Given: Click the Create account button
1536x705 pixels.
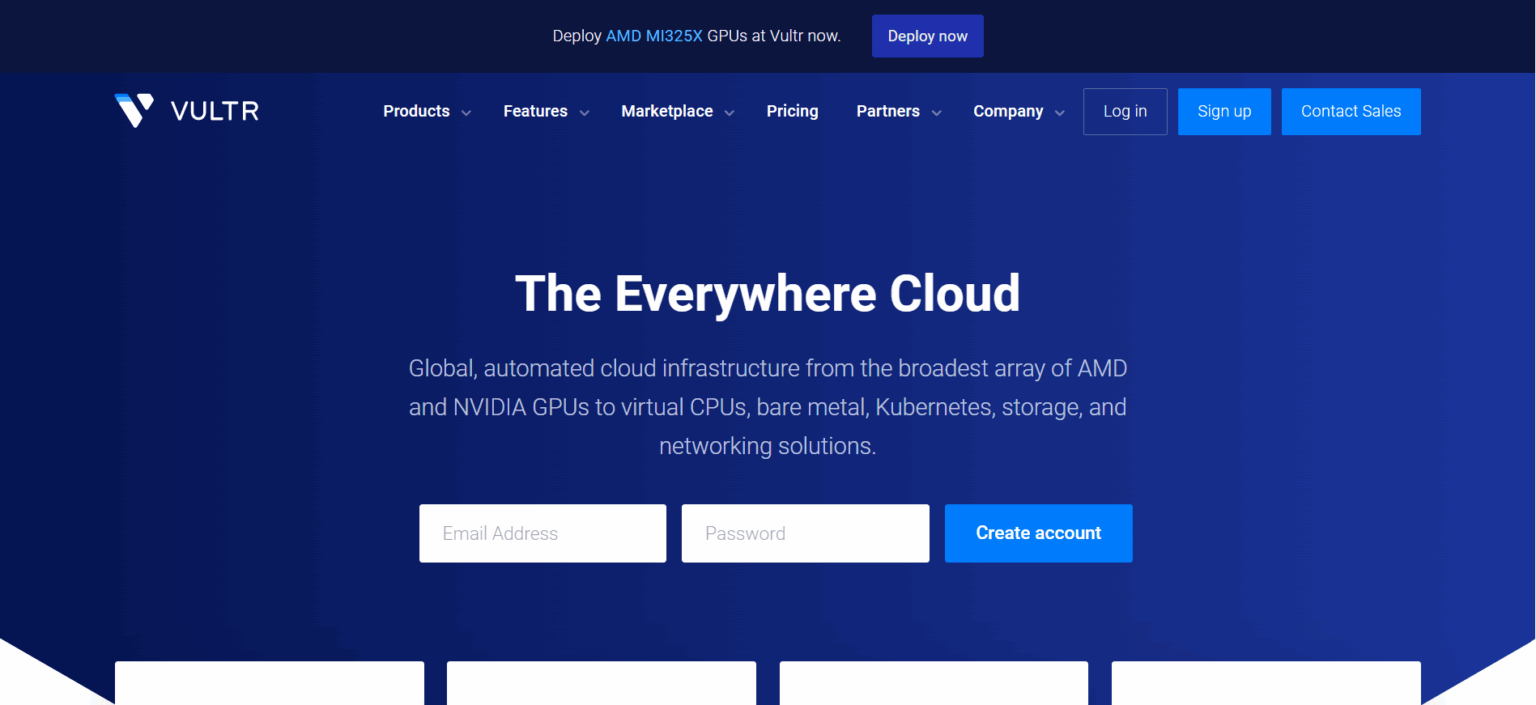Looking at the screenshot, I should tap(1038, 533).
